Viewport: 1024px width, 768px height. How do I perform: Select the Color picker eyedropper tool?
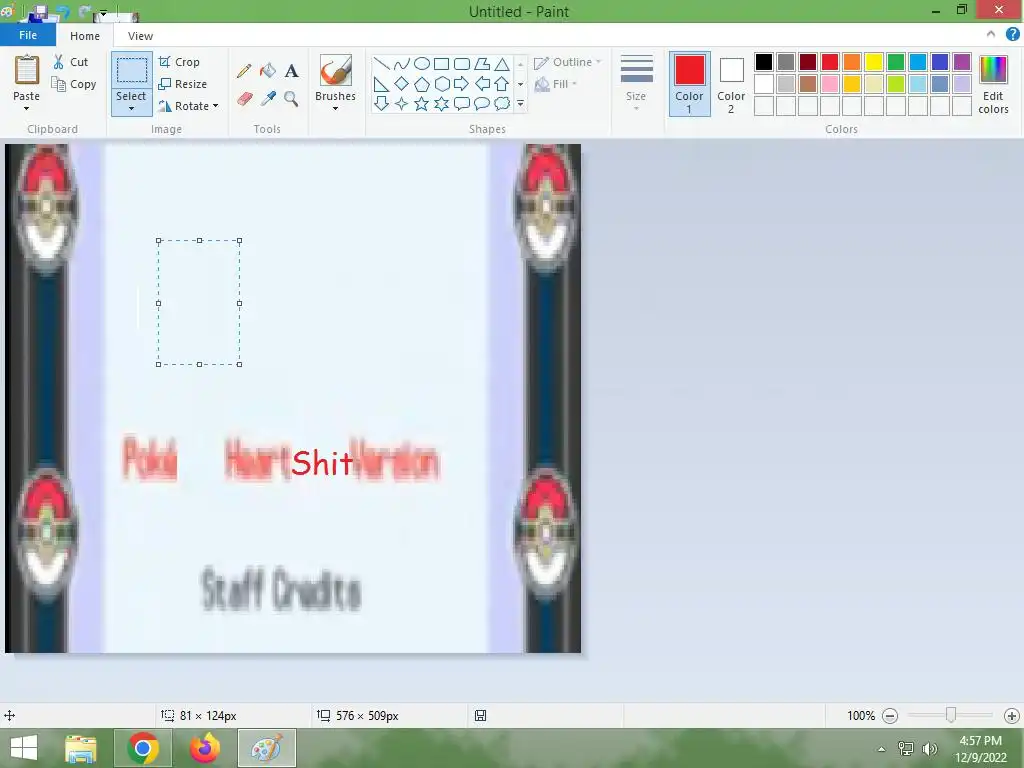pos(268,99)
